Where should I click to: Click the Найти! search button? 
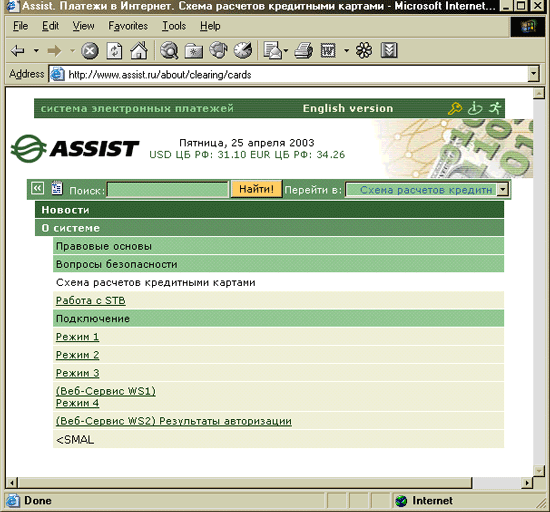(x=256, y=189)
